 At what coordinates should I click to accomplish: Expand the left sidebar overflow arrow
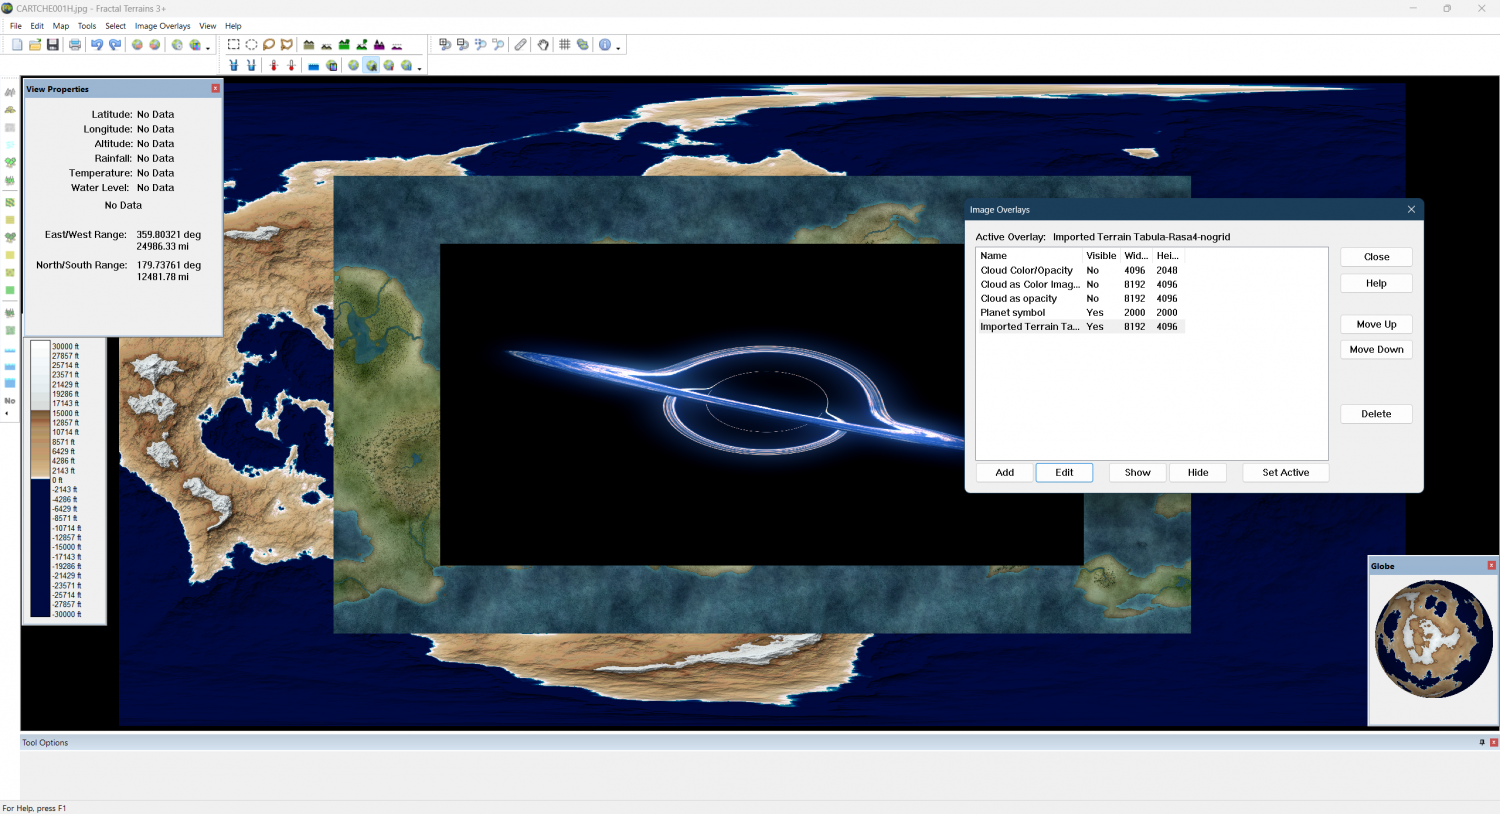click(7, 413)
